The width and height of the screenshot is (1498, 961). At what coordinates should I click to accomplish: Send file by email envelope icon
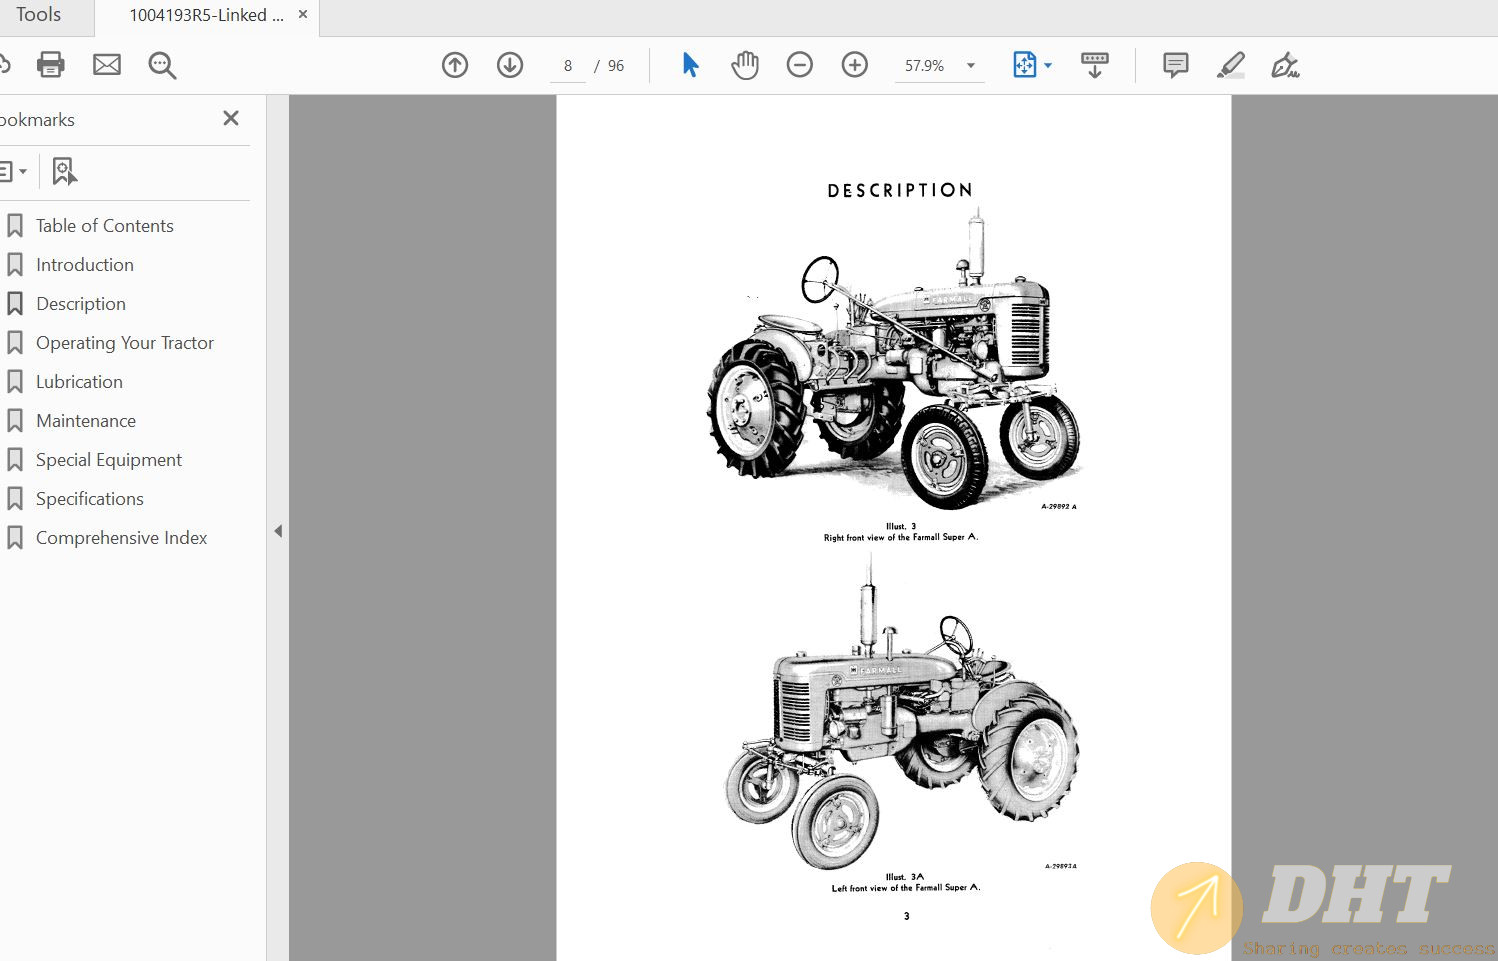click(107, 65)
